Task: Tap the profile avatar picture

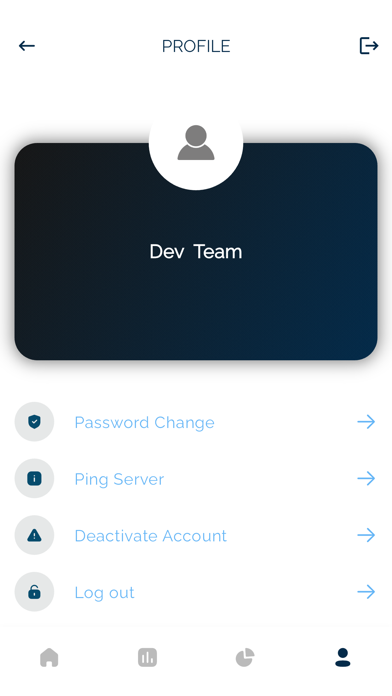Action: 196,143
